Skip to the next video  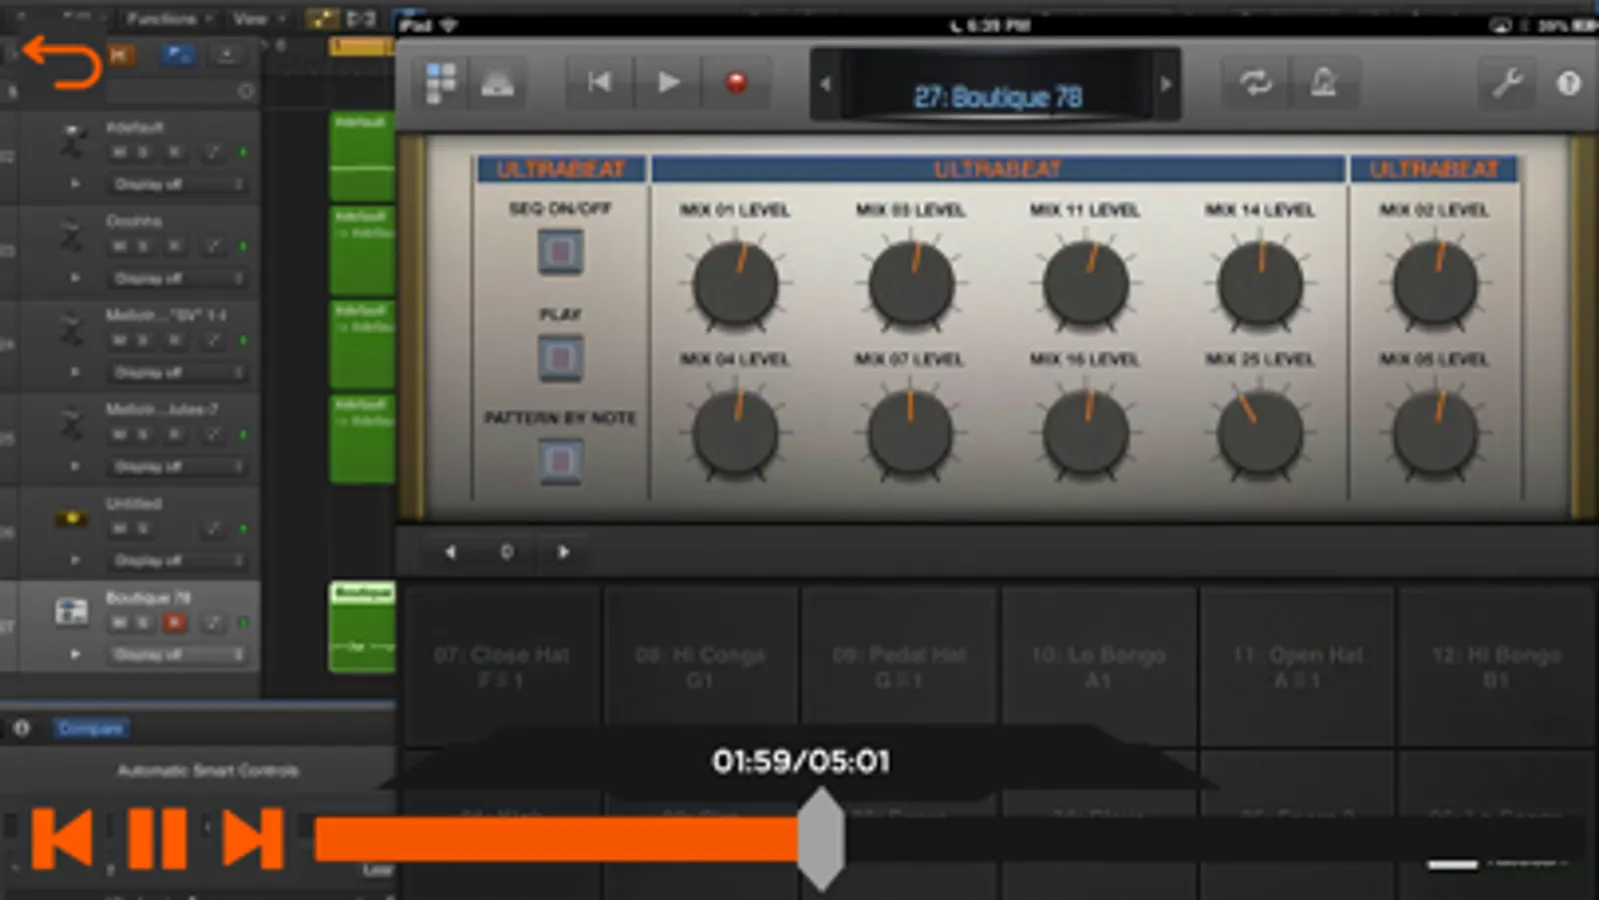(x=253, y=838)
